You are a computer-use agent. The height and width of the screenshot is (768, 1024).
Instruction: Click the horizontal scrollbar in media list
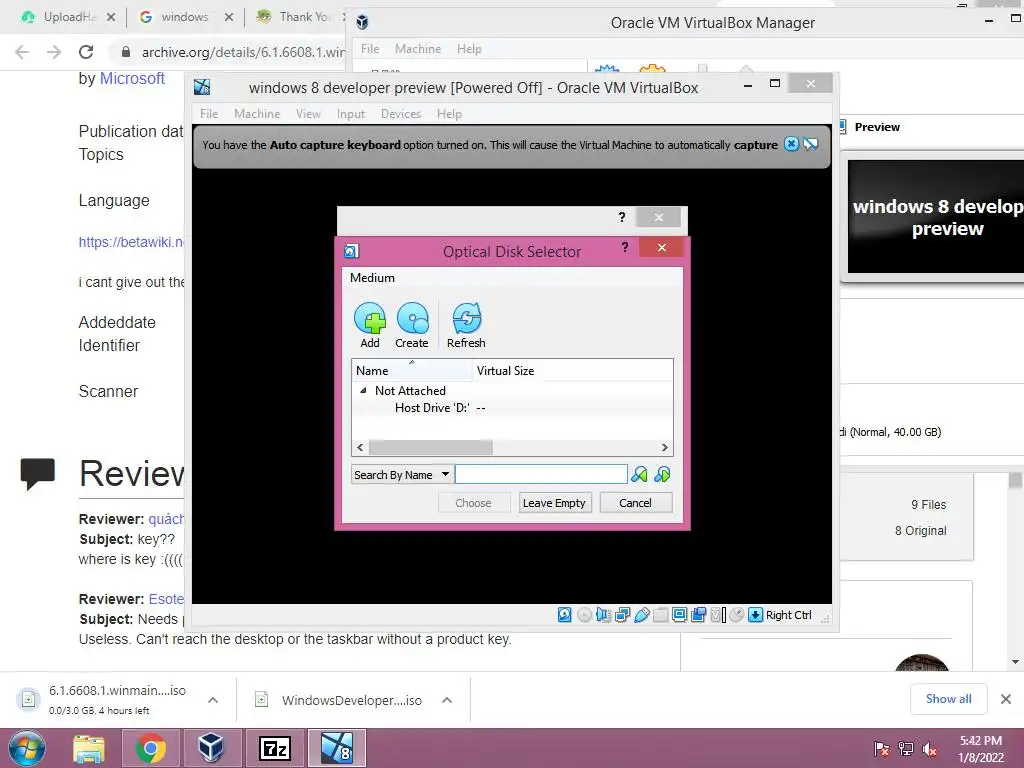(431, 447)
